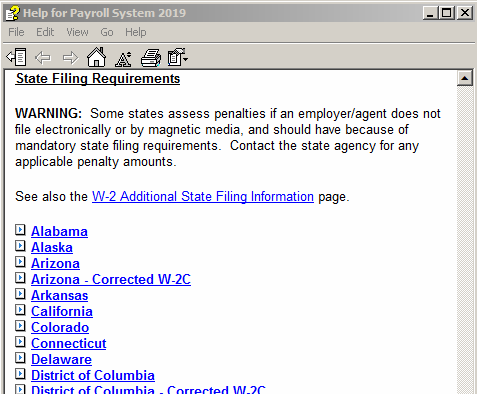Expand the arrow beside Alaska

coord(20,246)
